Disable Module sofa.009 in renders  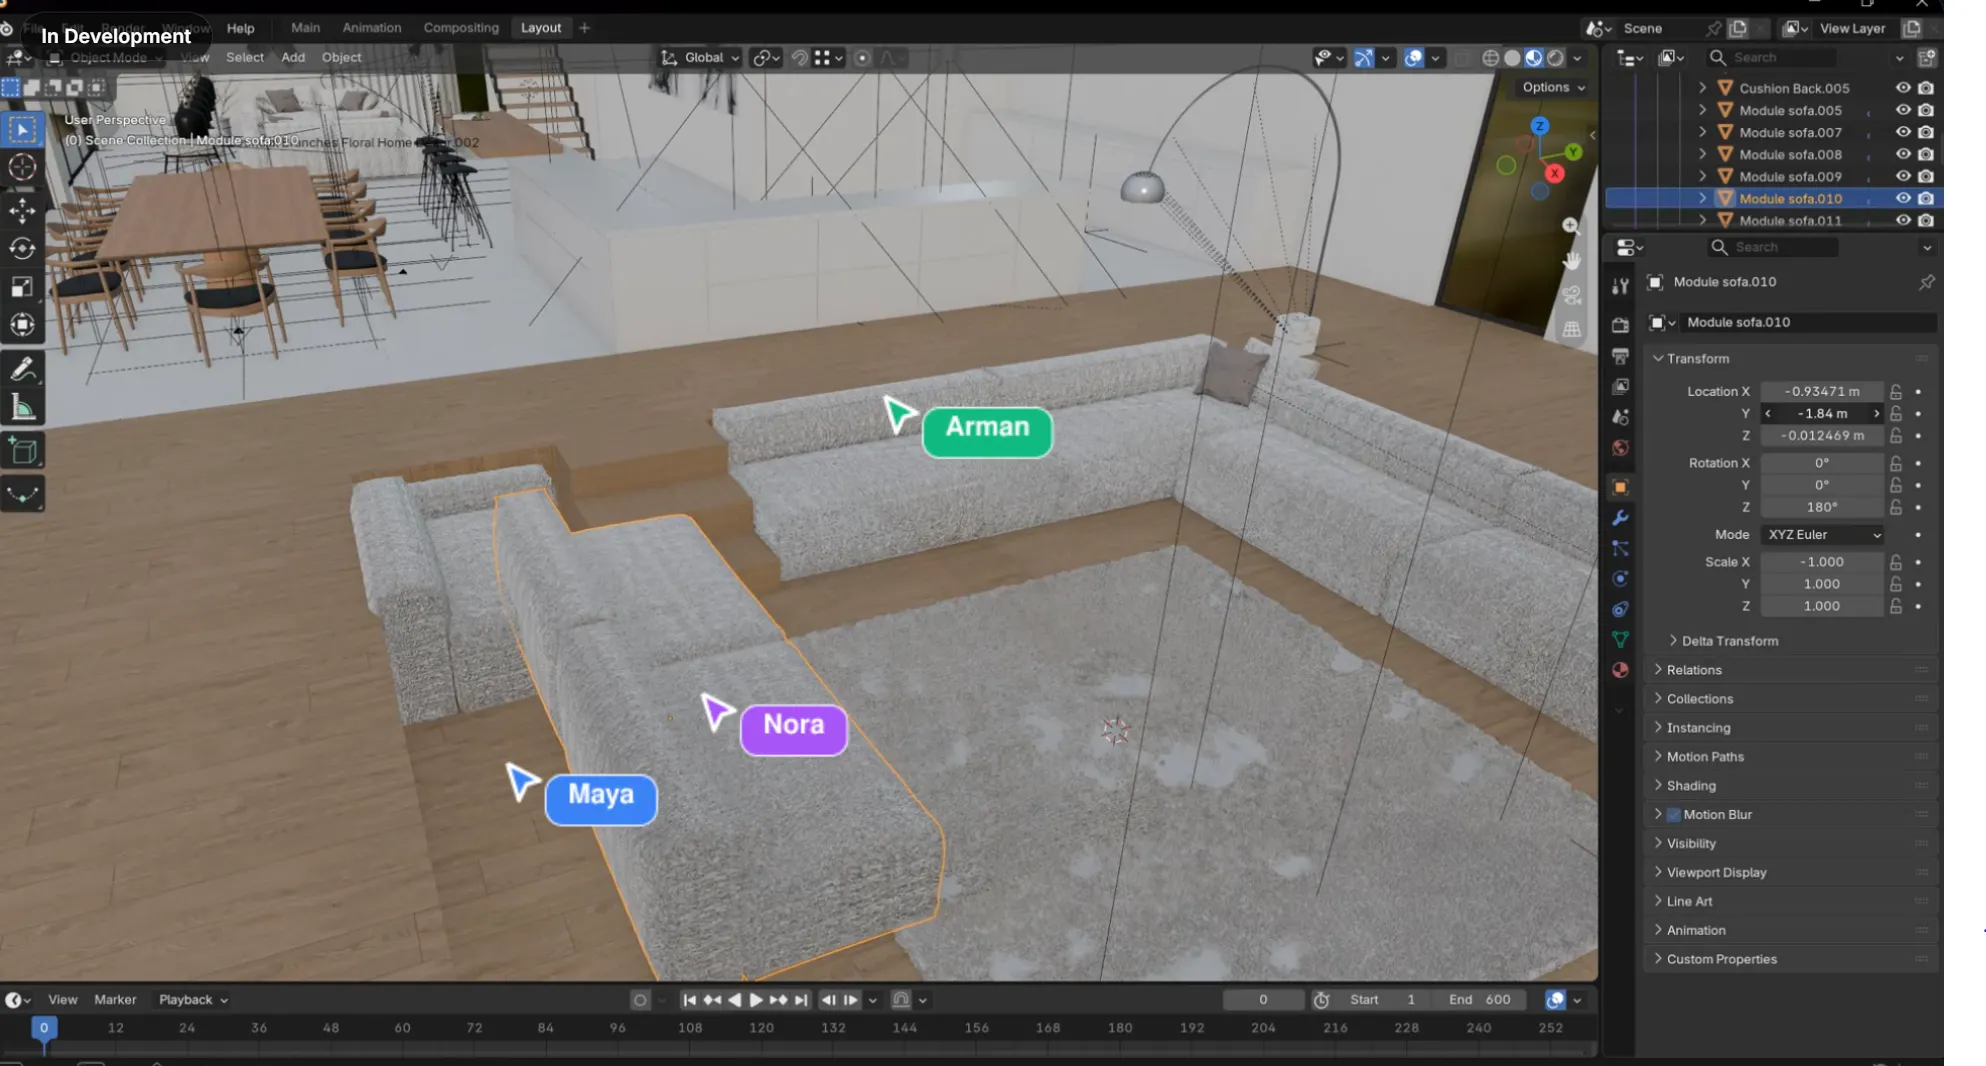point(1925,176)
